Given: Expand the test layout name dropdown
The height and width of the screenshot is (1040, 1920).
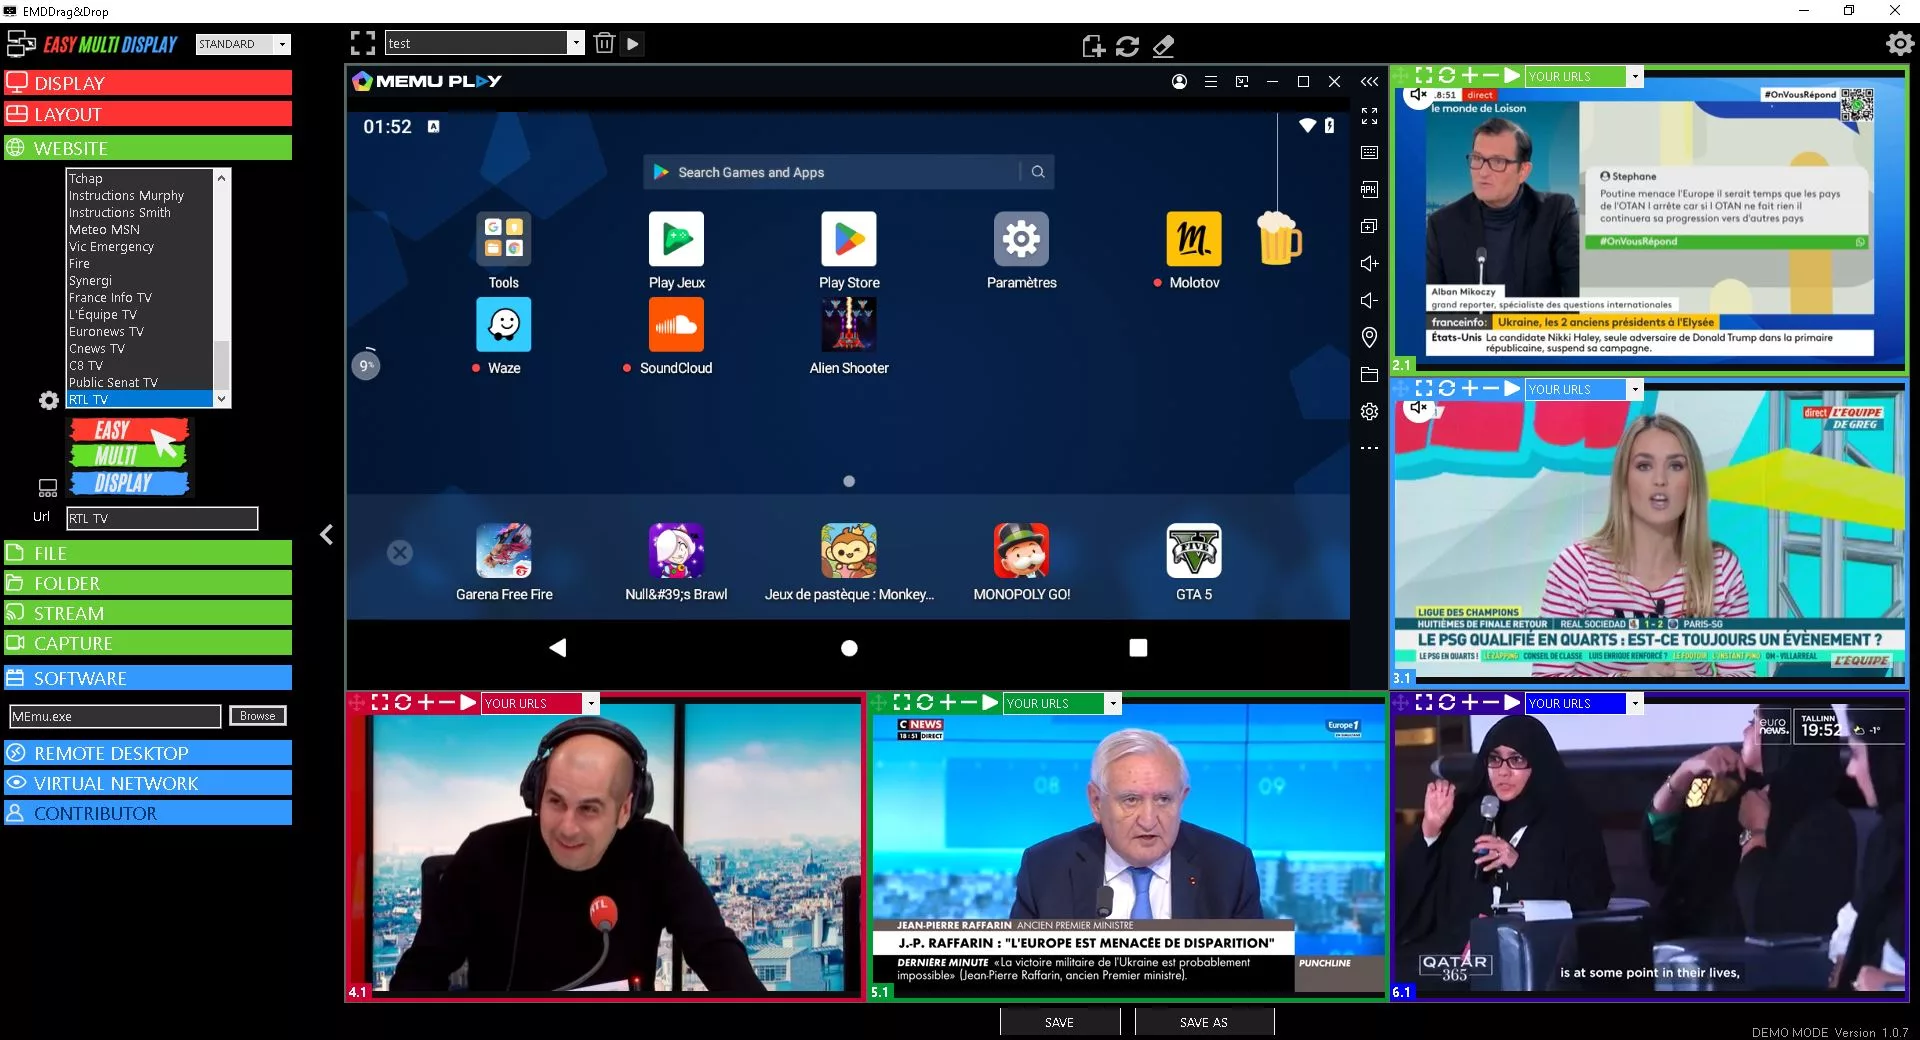Looking at the screenshot, I should point(576,43).
